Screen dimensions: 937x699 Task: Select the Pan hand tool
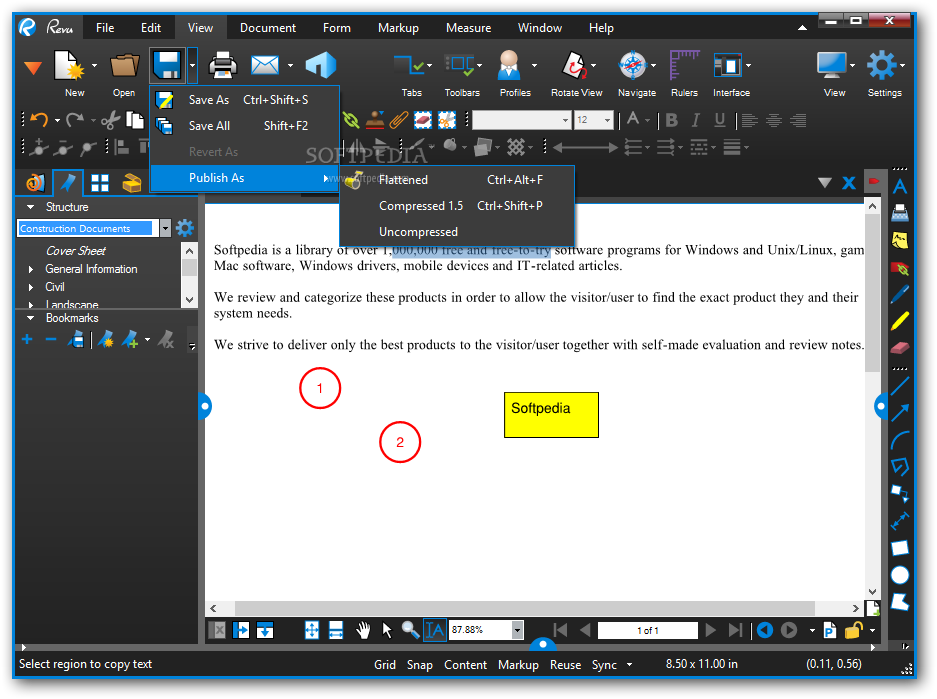363,630
